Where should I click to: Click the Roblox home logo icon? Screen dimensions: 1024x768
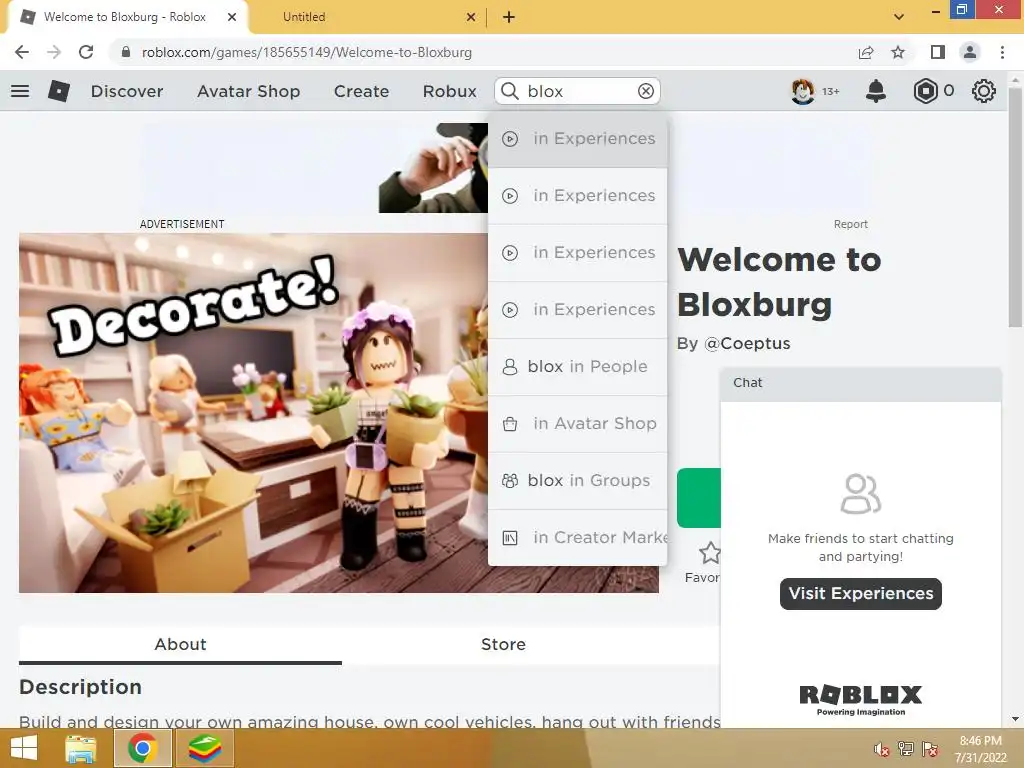pyautogui.click(x=59, y=91)
